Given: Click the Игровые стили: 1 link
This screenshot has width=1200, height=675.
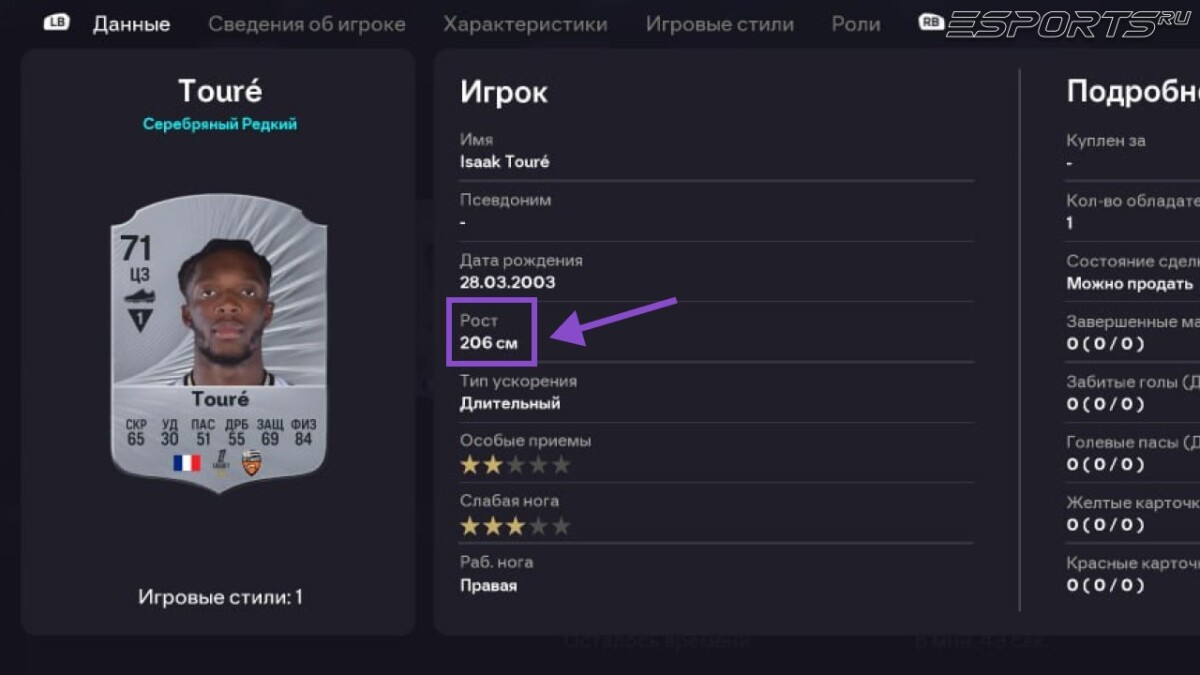Looking at the screenshot, I should tap(220, 597).
